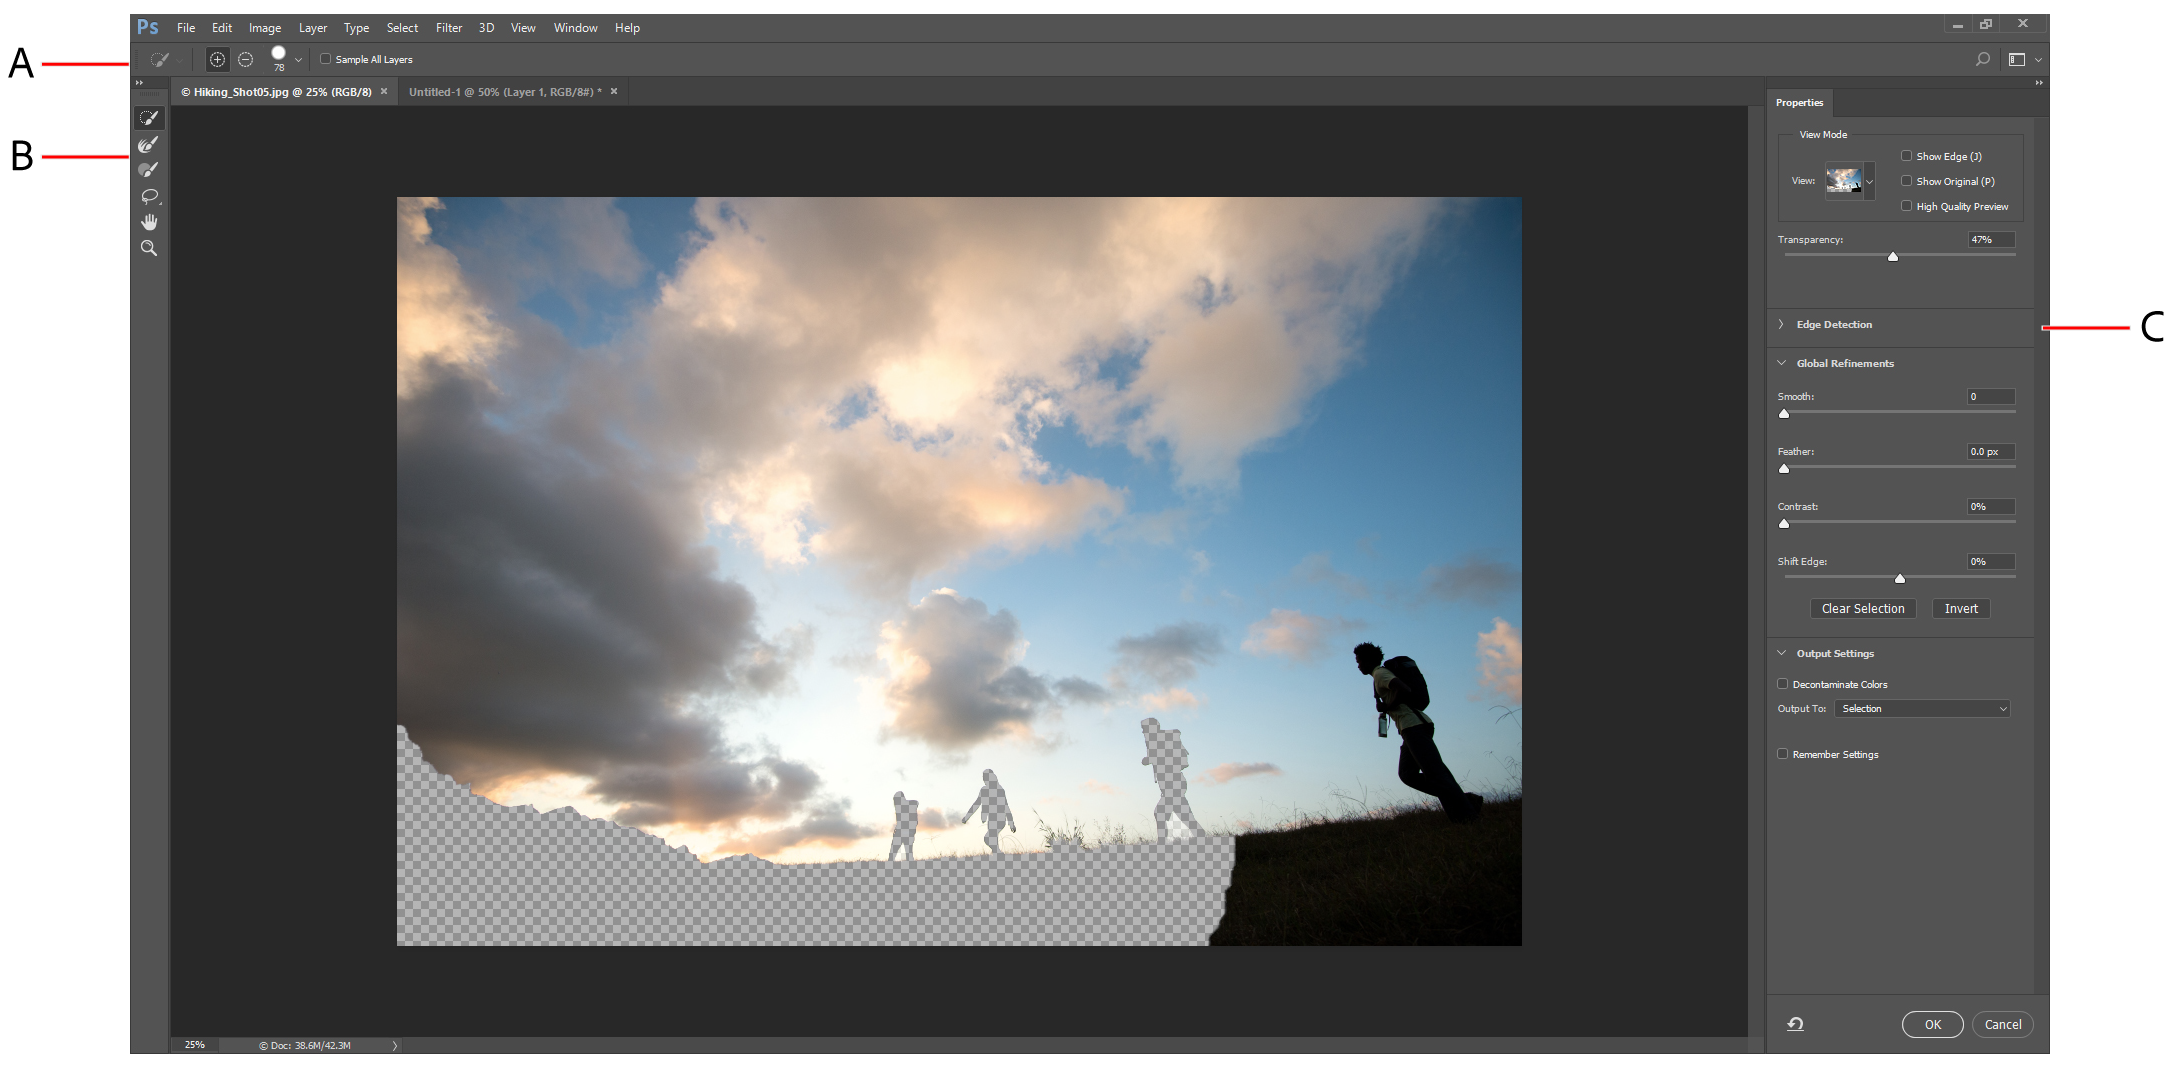
Task: Click the 25% zoom level field
Action: point(196,1045)
